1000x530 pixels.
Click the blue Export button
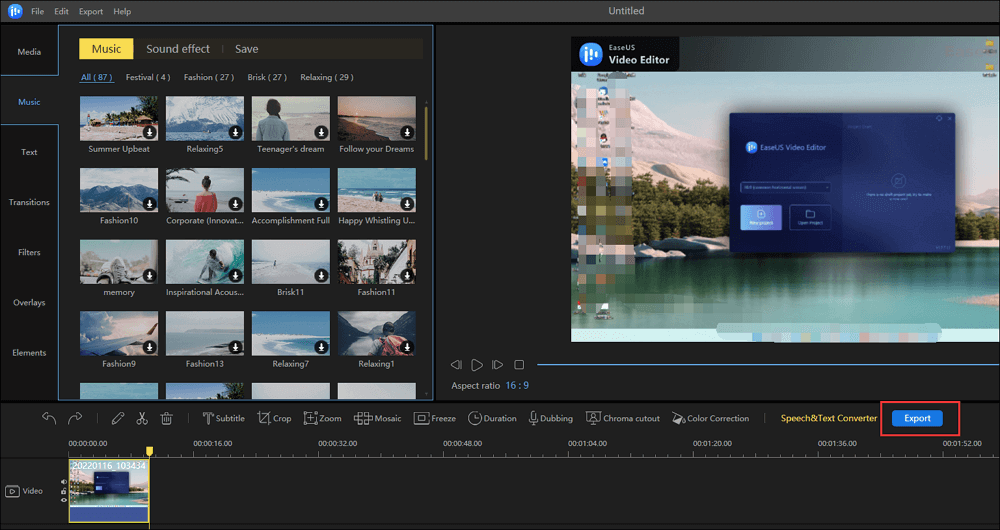tap(917, 418)
